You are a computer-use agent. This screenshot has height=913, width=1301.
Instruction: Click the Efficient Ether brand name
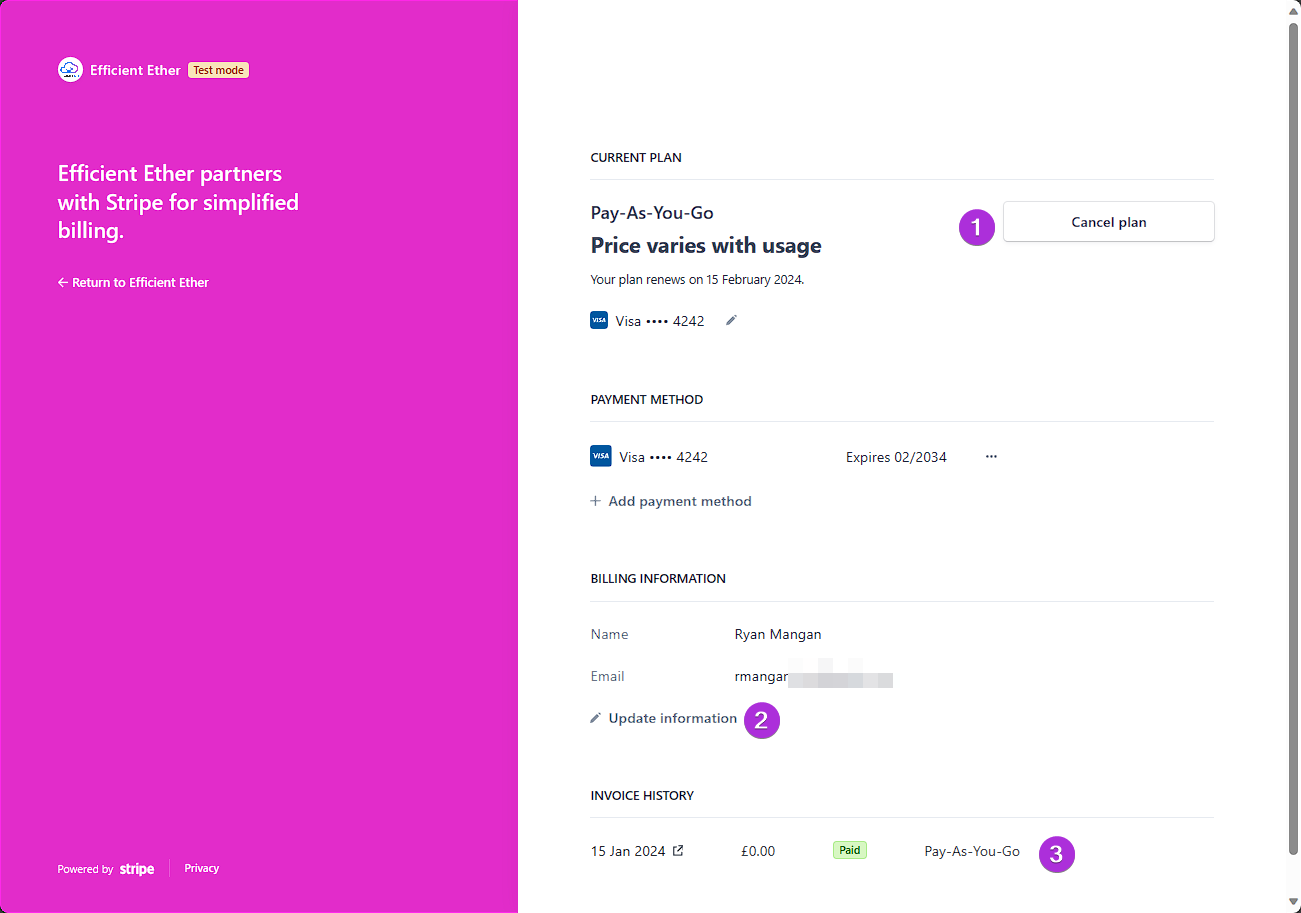tap(136, 70)
